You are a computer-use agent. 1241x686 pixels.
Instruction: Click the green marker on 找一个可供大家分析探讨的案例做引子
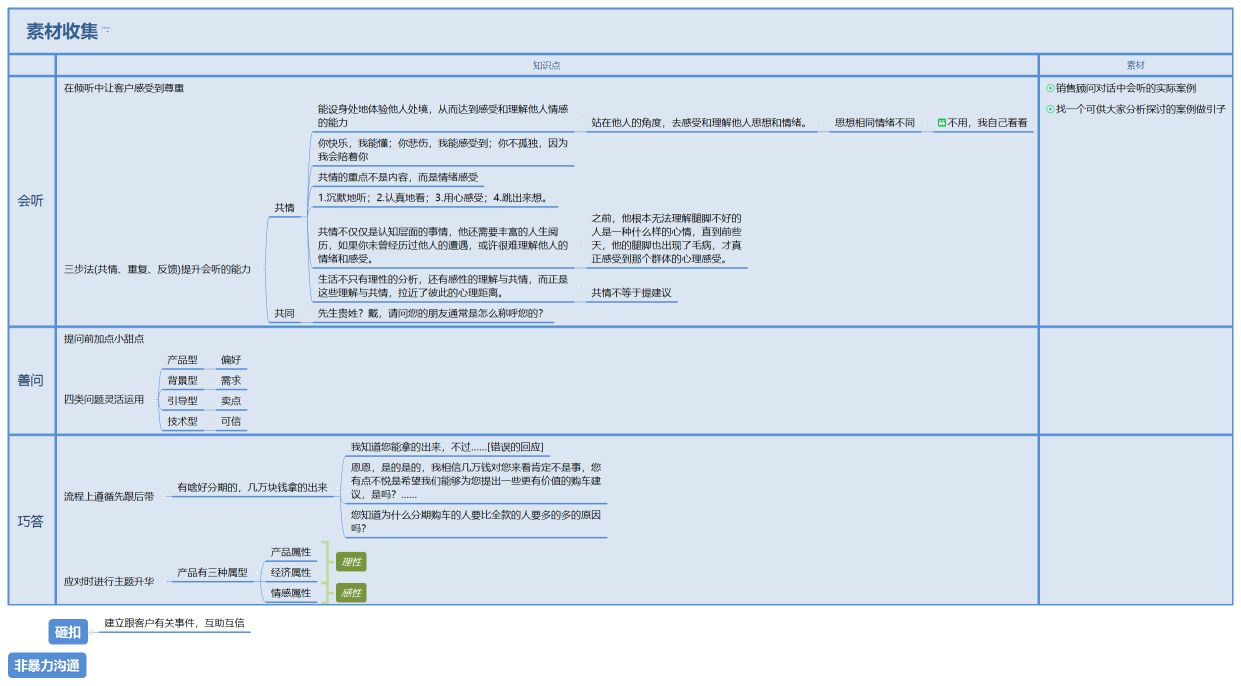point(1050,109)
